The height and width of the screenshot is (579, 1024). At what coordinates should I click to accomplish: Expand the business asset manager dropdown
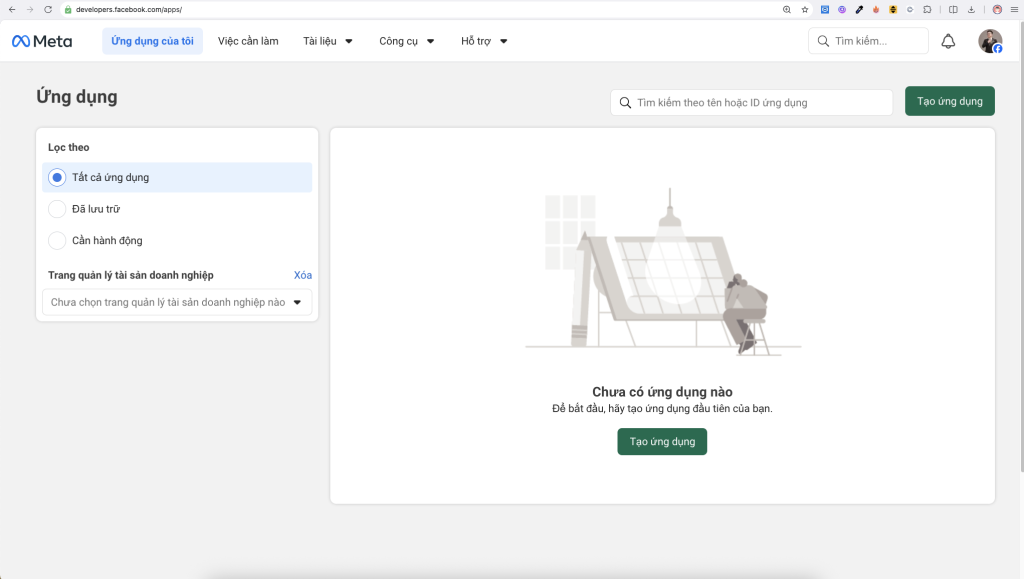[177, 302]
